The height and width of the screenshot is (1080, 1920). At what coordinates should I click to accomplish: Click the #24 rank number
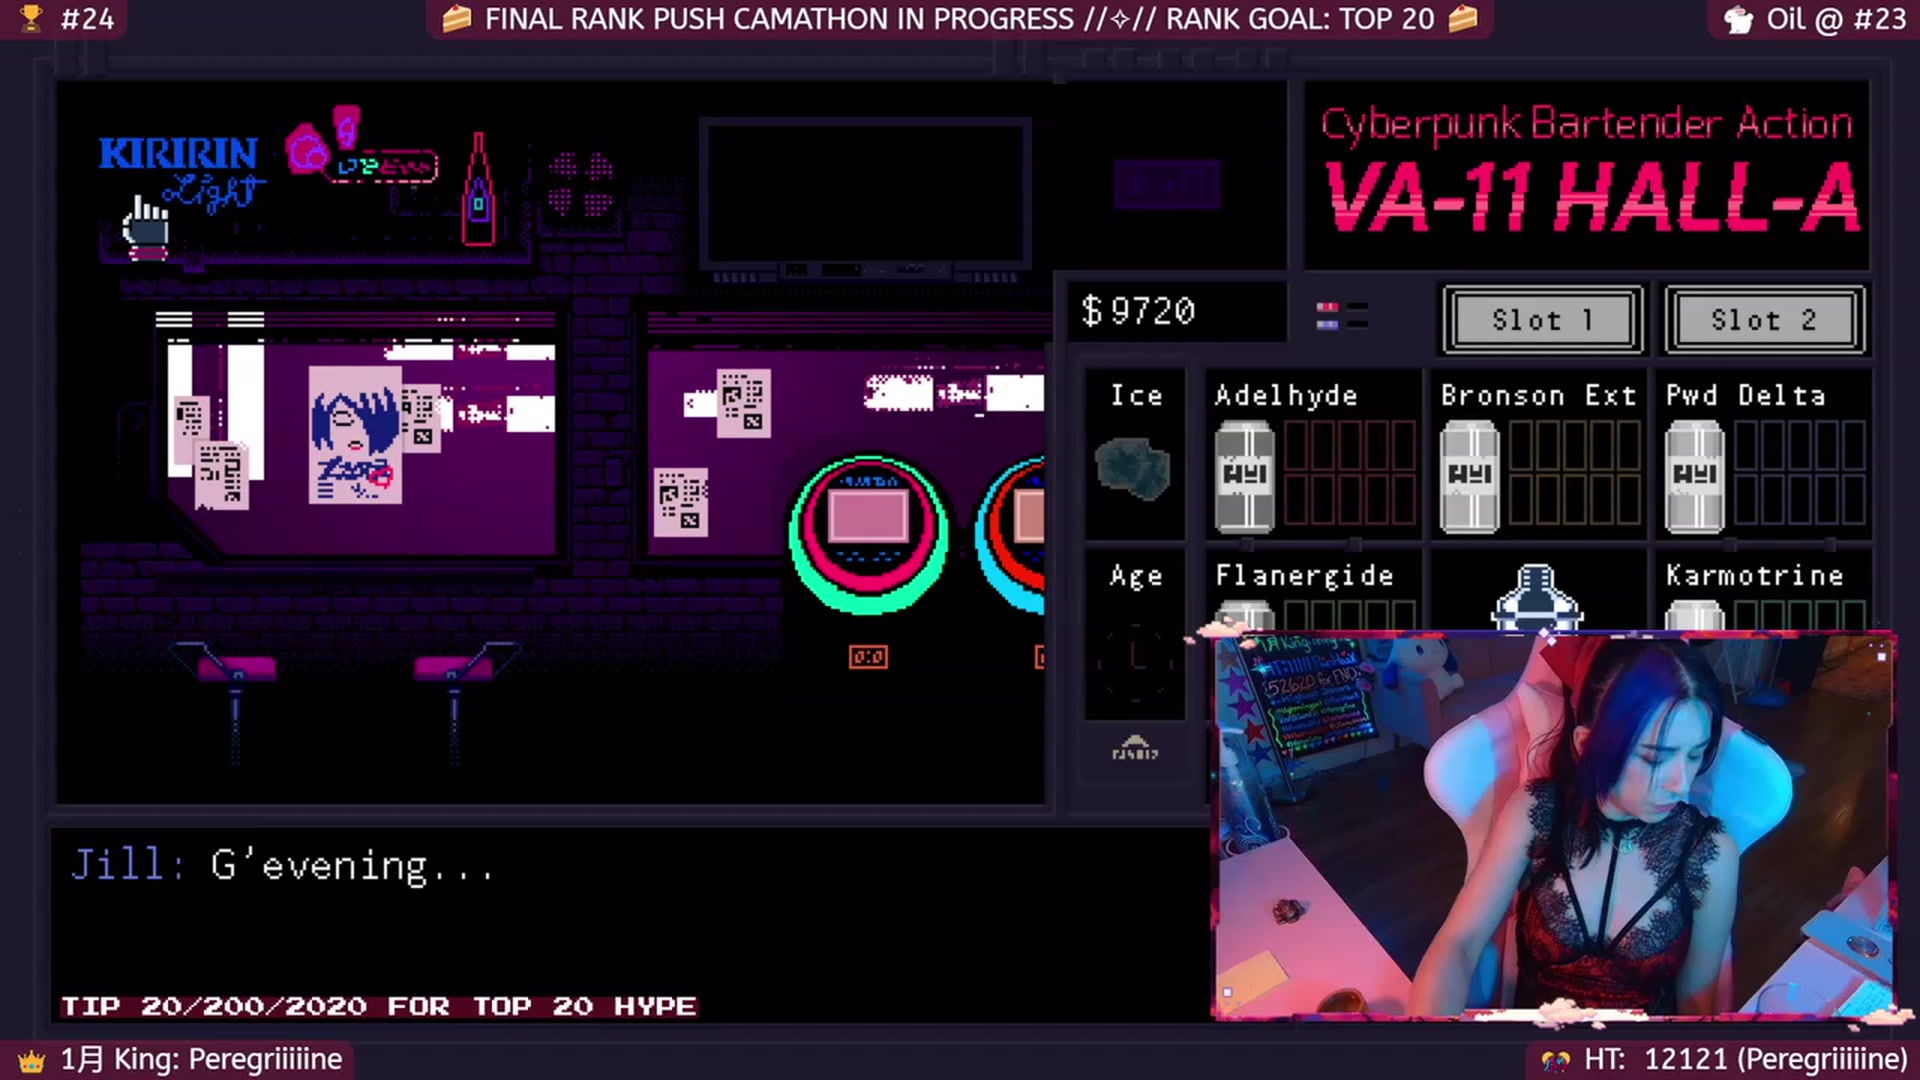pos(87,19)
